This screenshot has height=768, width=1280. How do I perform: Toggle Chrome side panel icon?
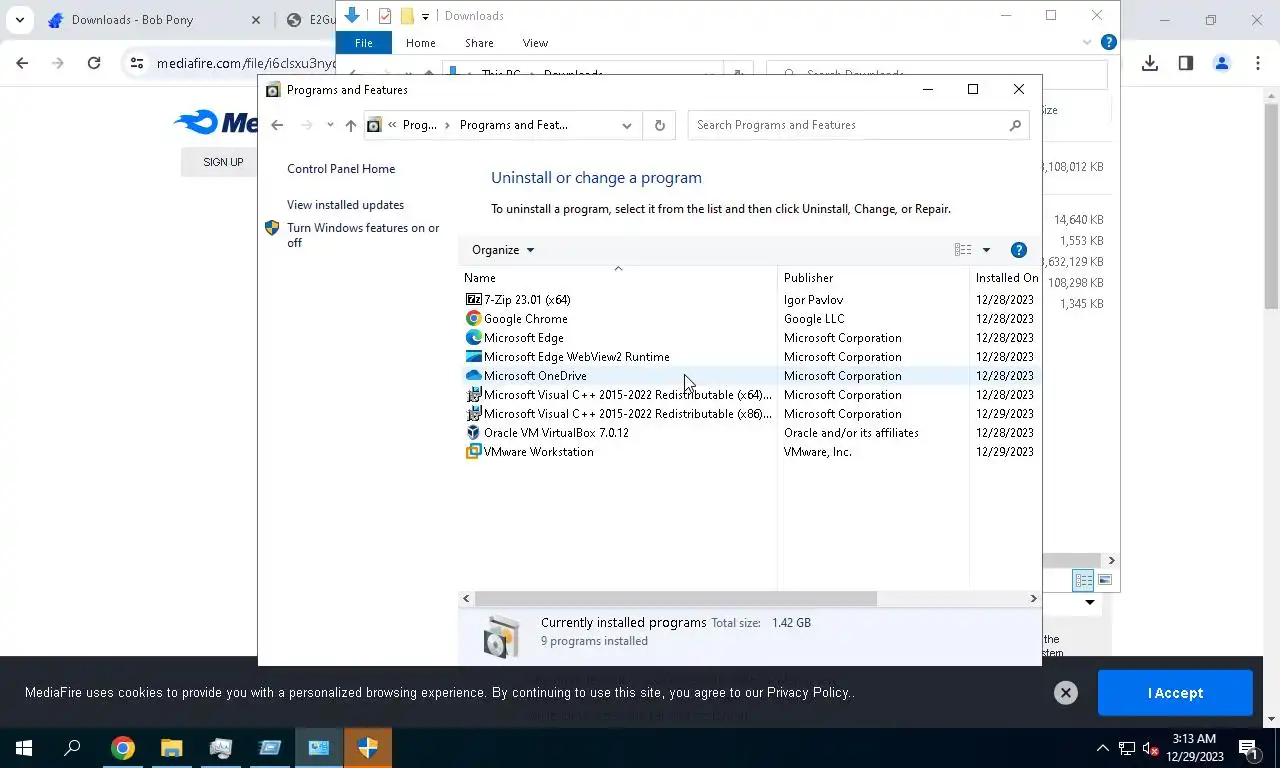pos(1186,63)
